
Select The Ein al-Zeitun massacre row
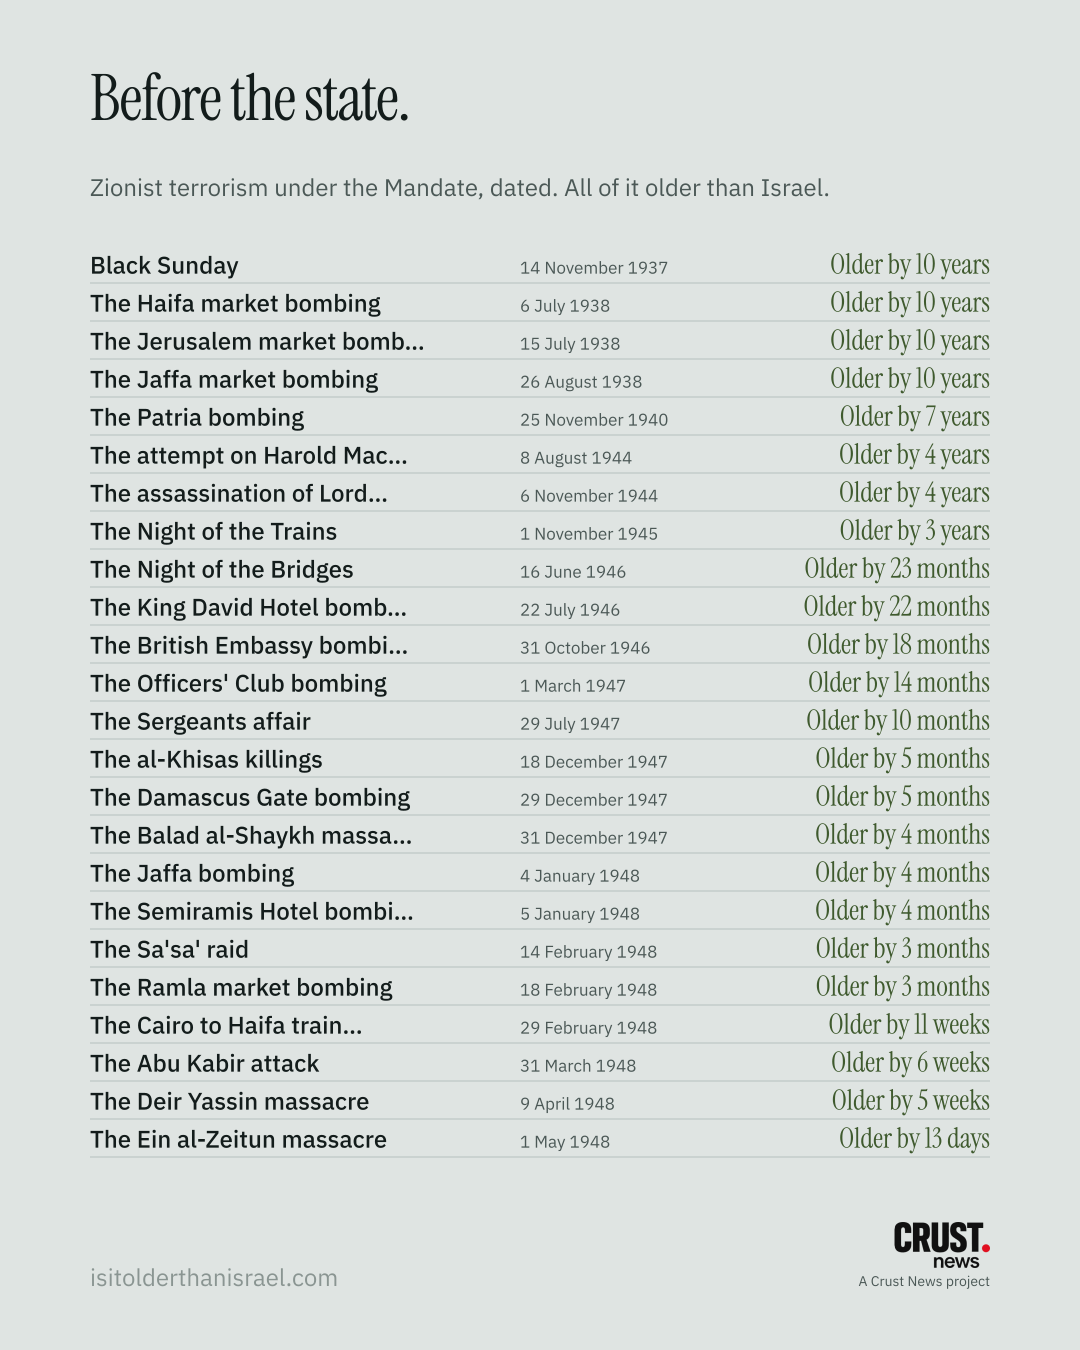[x=540, y=1139]
